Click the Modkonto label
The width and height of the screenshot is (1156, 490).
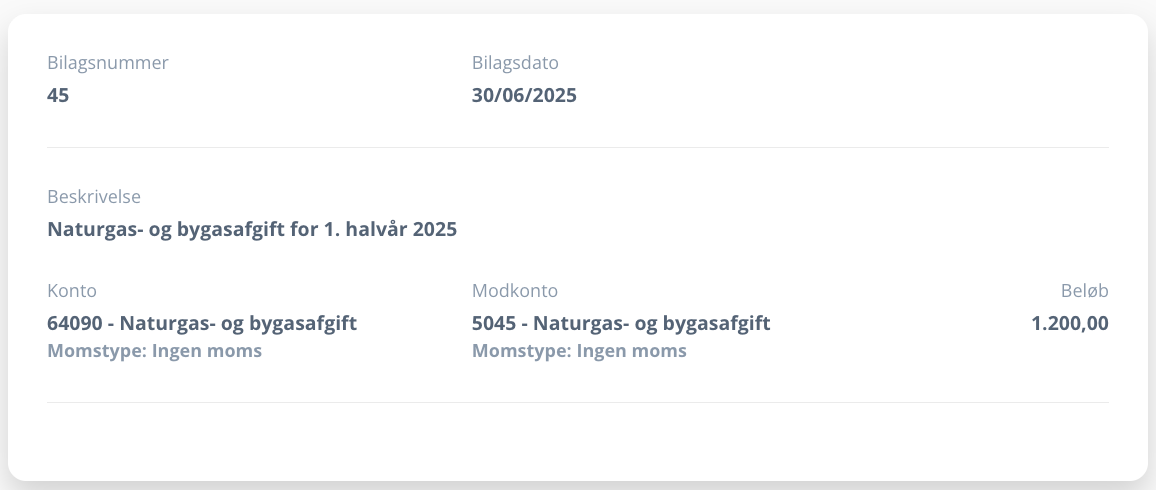click(515, 291)
